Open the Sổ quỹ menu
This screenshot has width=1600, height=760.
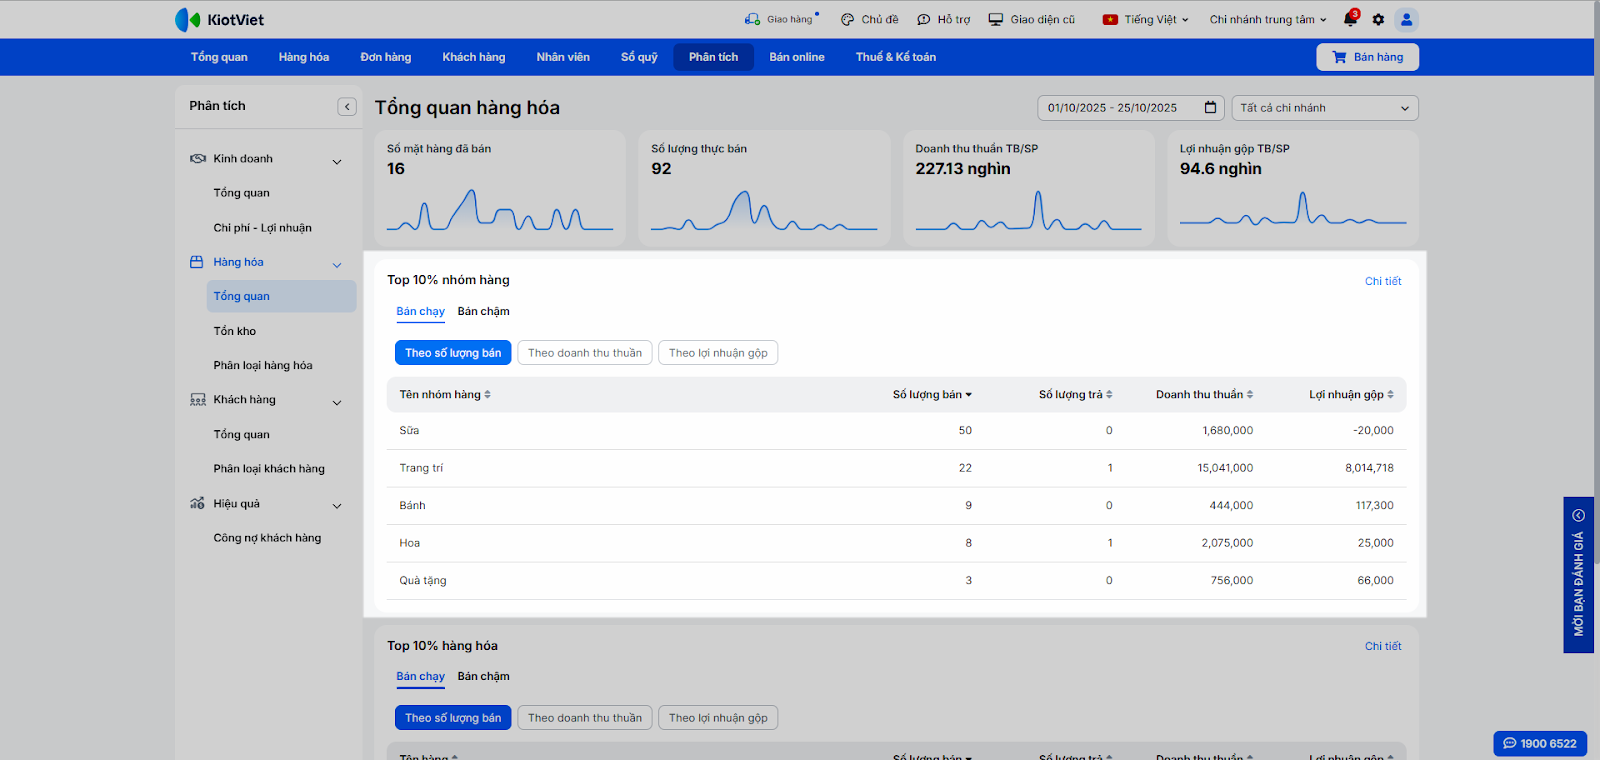(x=639, y=57)
